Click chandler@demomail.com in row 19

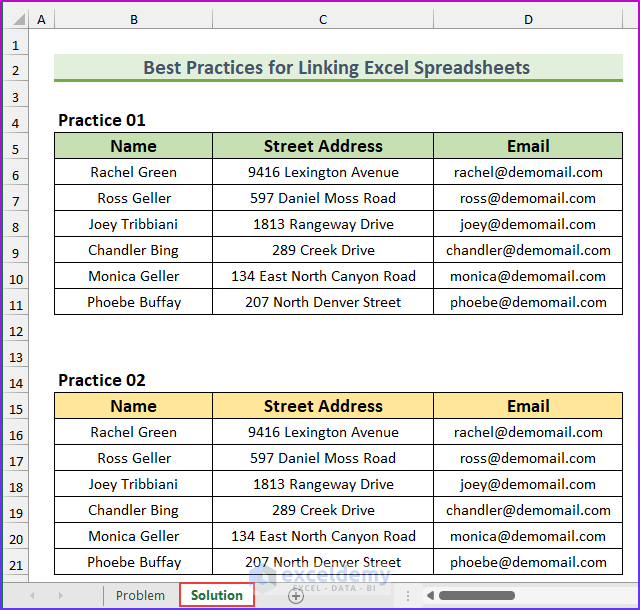[528, 510]
